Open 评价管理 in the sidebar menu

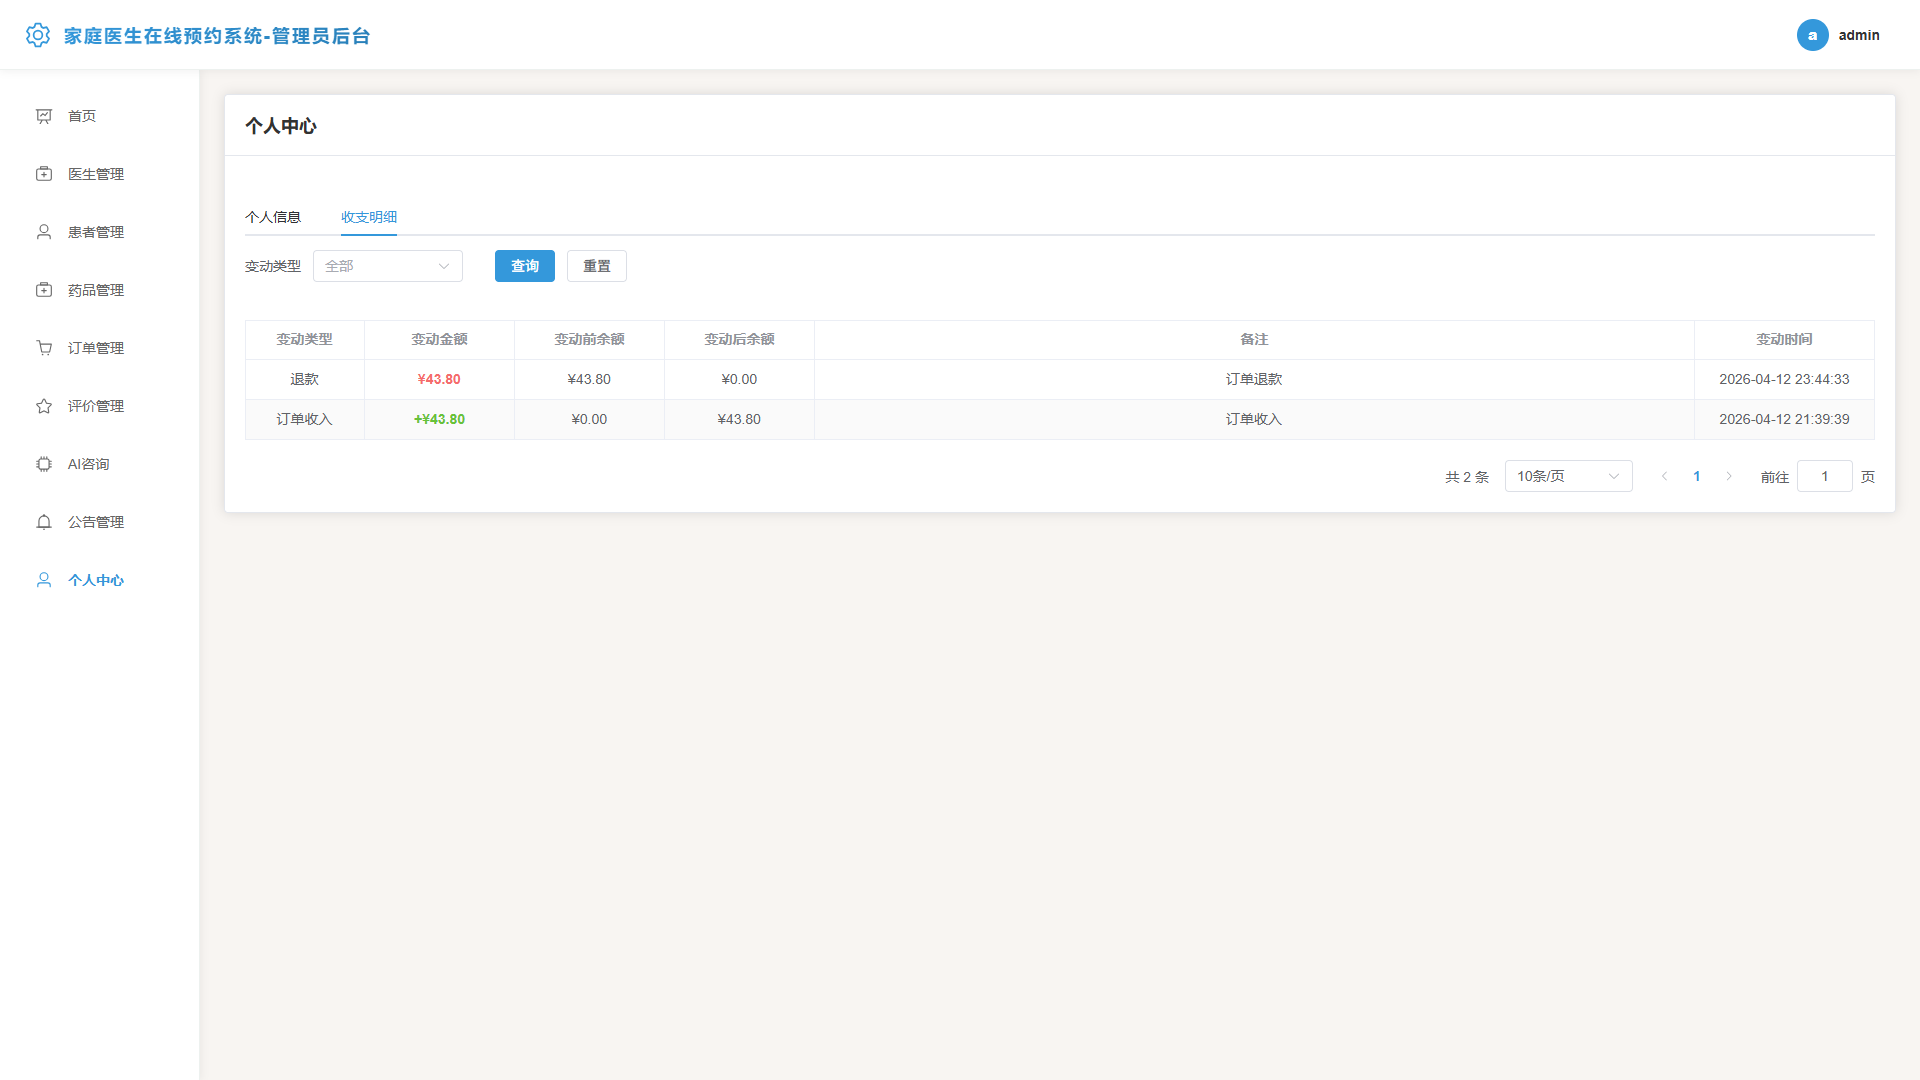pos(100,406)
